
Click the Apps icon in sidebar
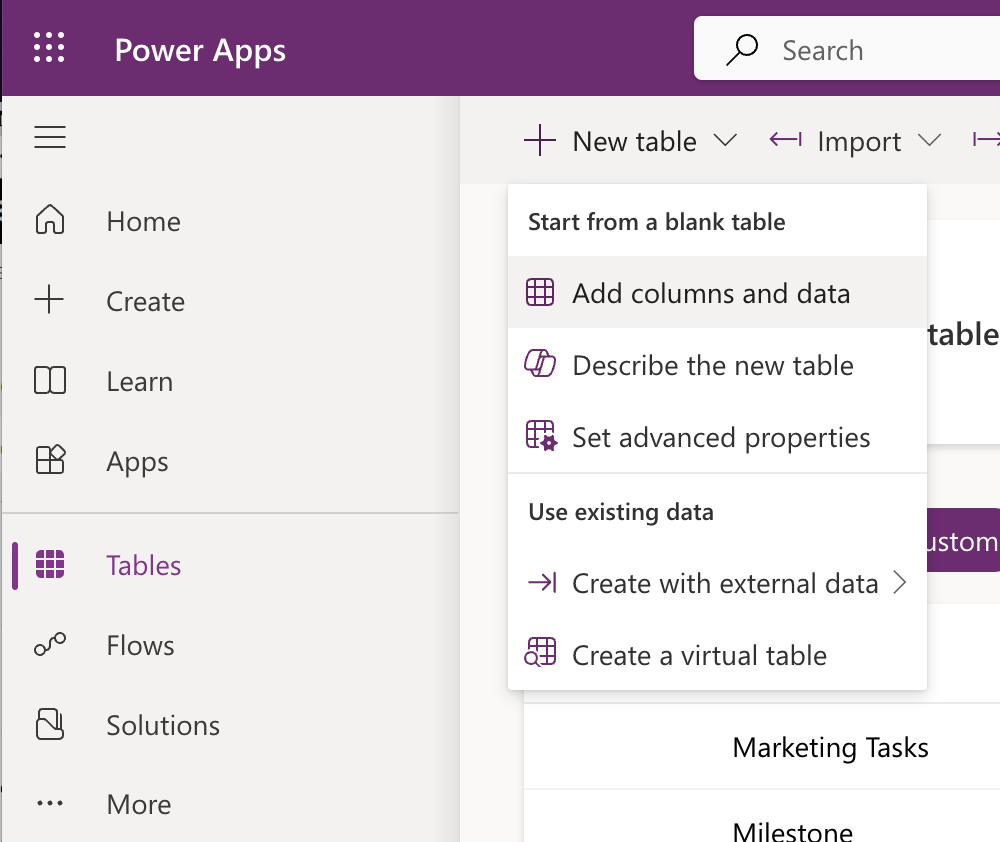click(x=50, y=461)
